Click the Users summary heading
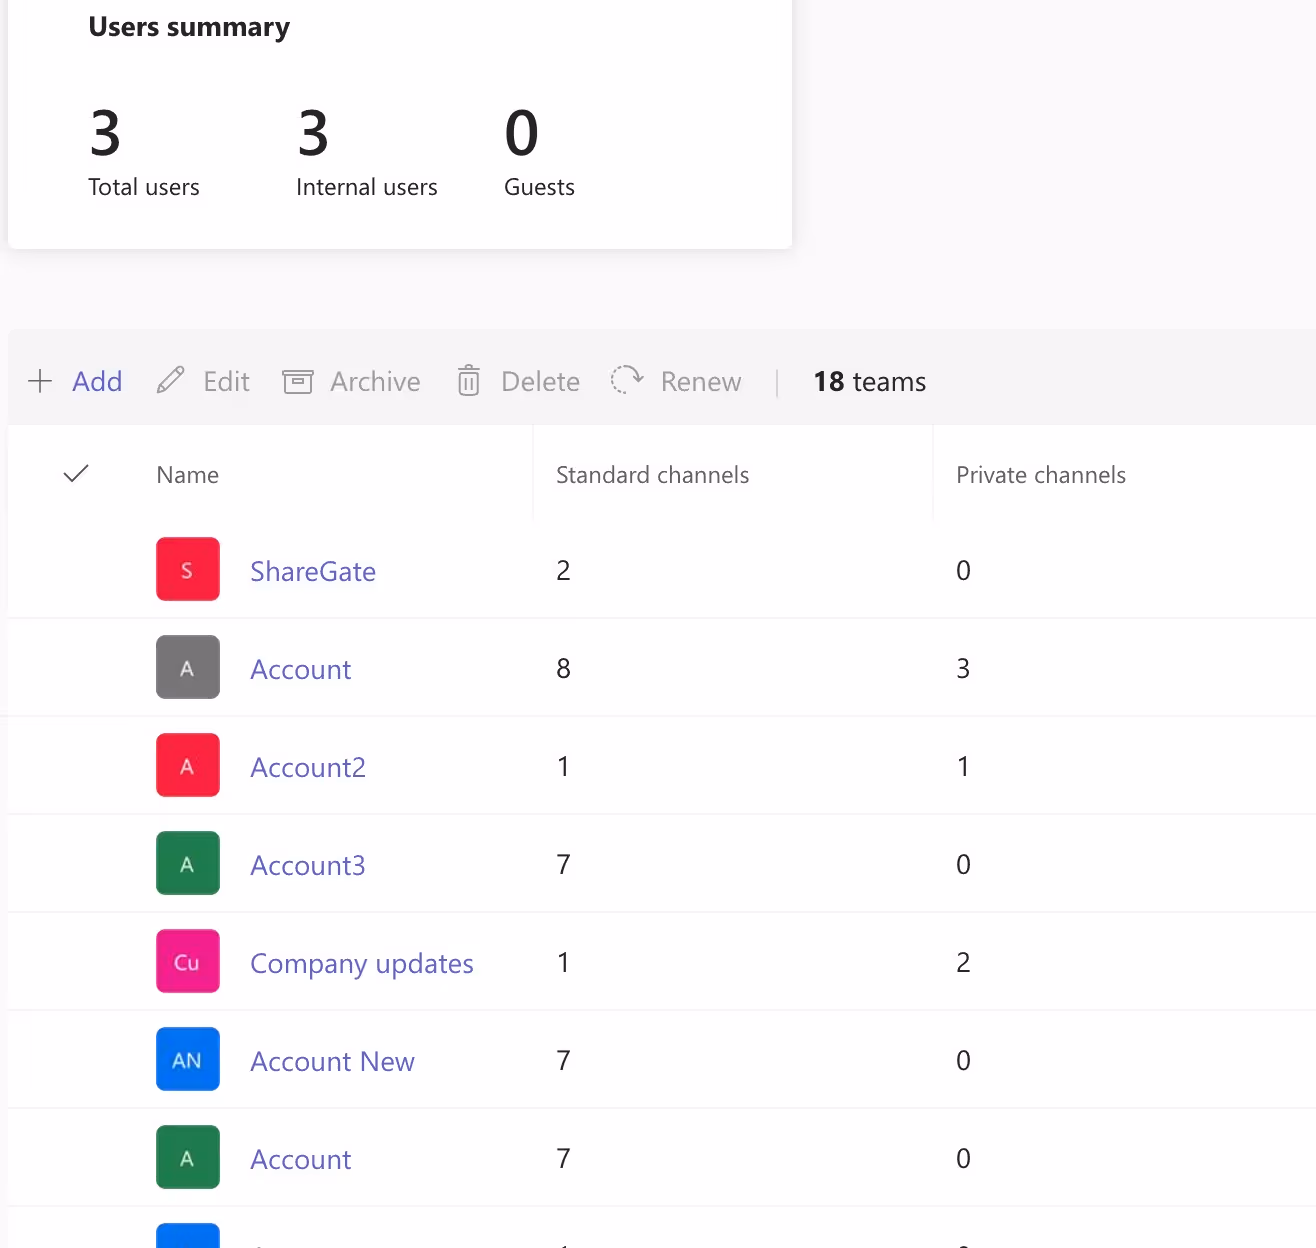1316x1248 pixels. coord(189,27)
